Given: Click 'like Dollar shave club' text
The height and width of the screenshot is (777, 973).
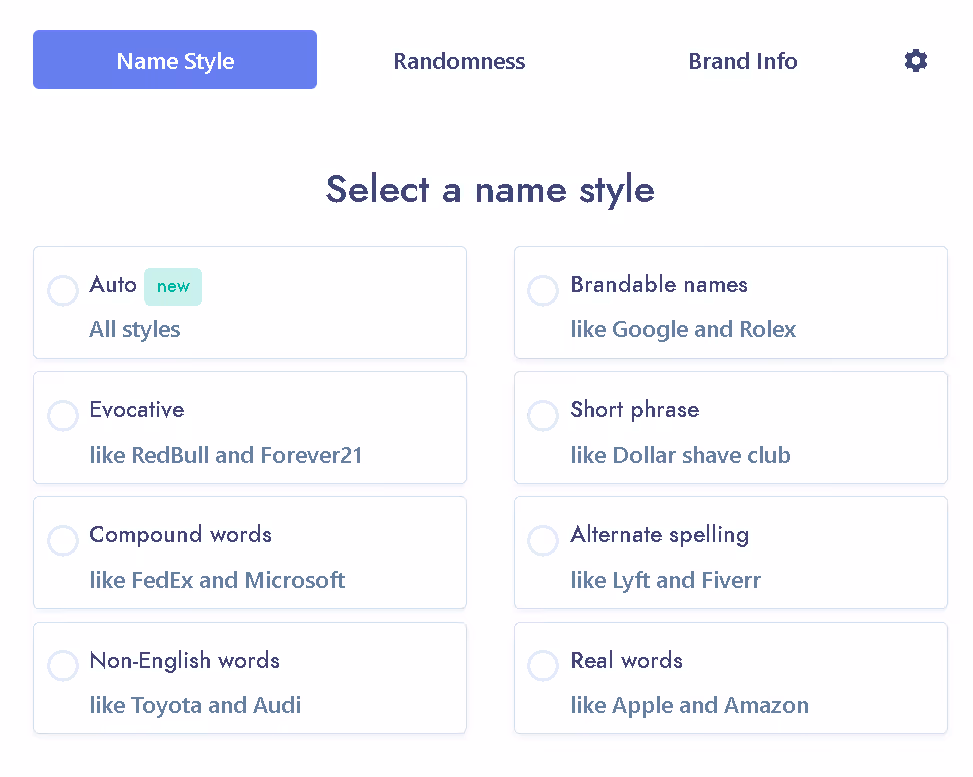Looking at the screenshot, I should (681, 455).
